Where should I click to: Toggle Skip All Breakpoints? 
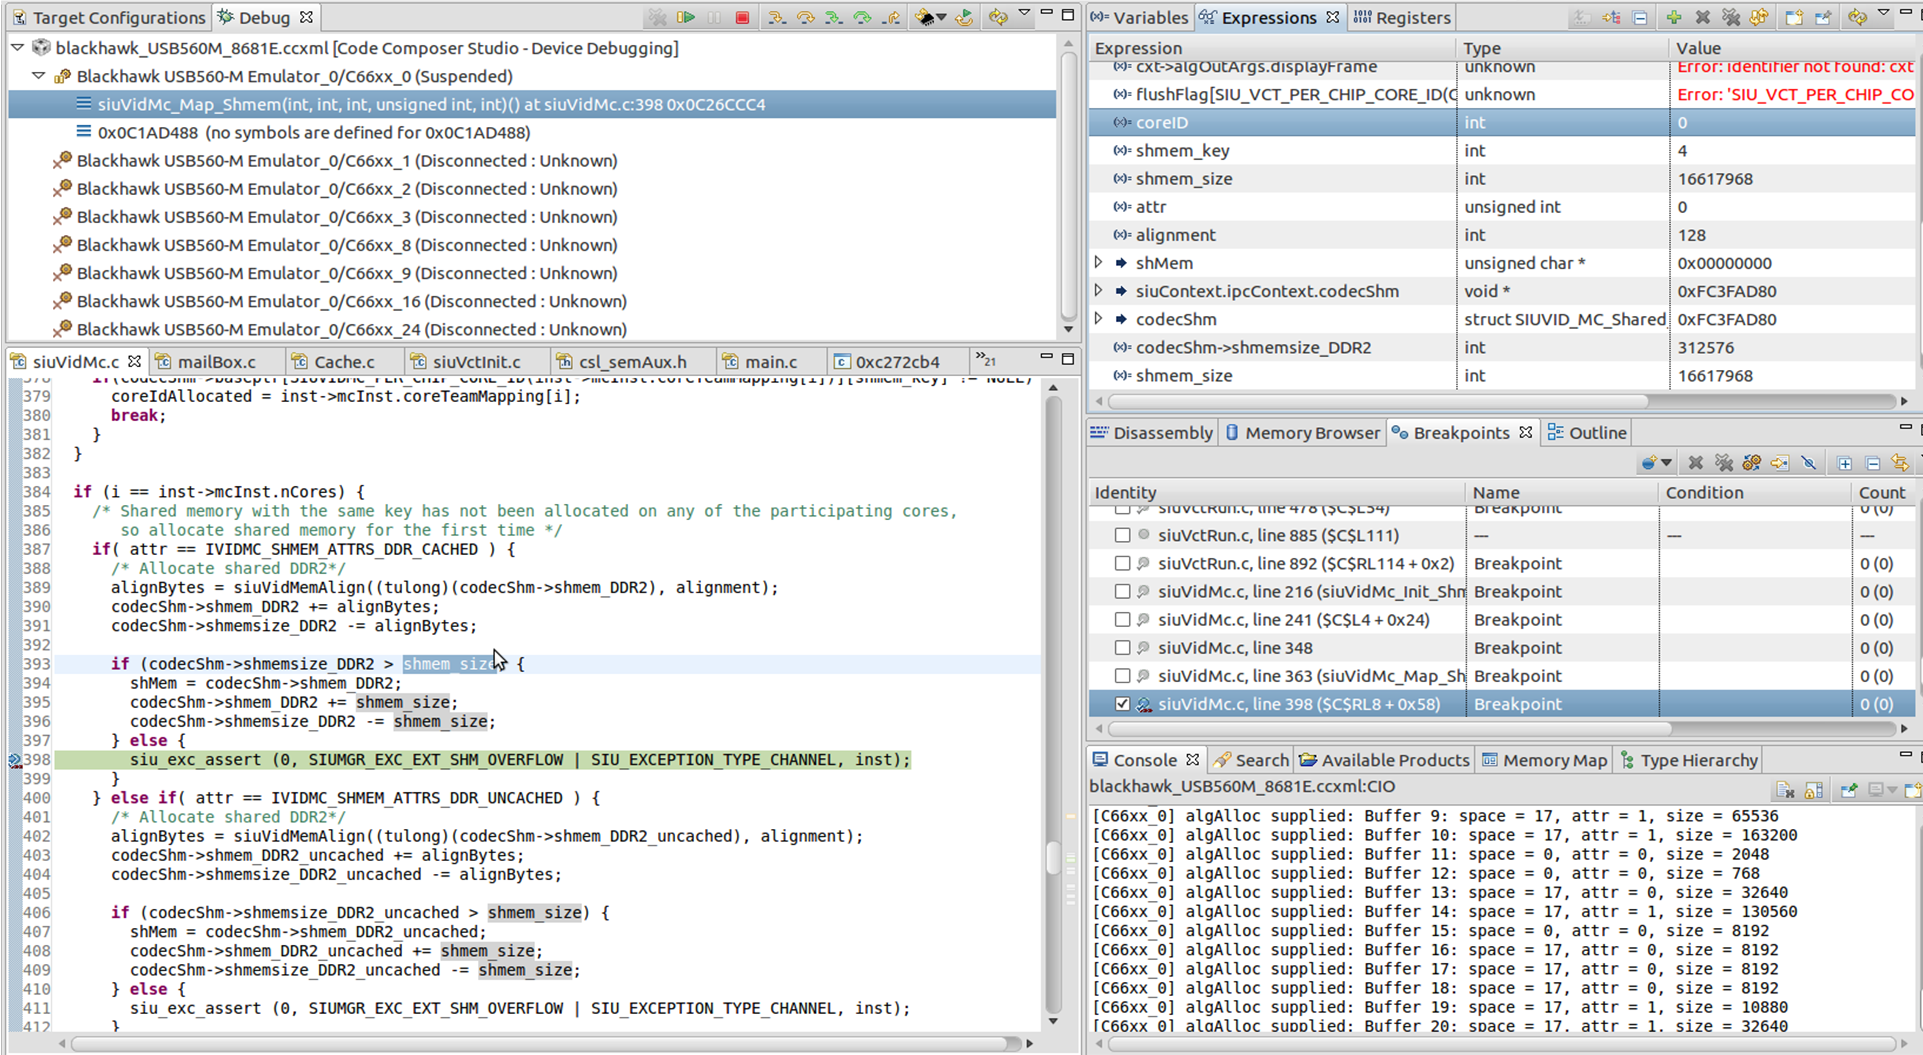click(1809, 463)
